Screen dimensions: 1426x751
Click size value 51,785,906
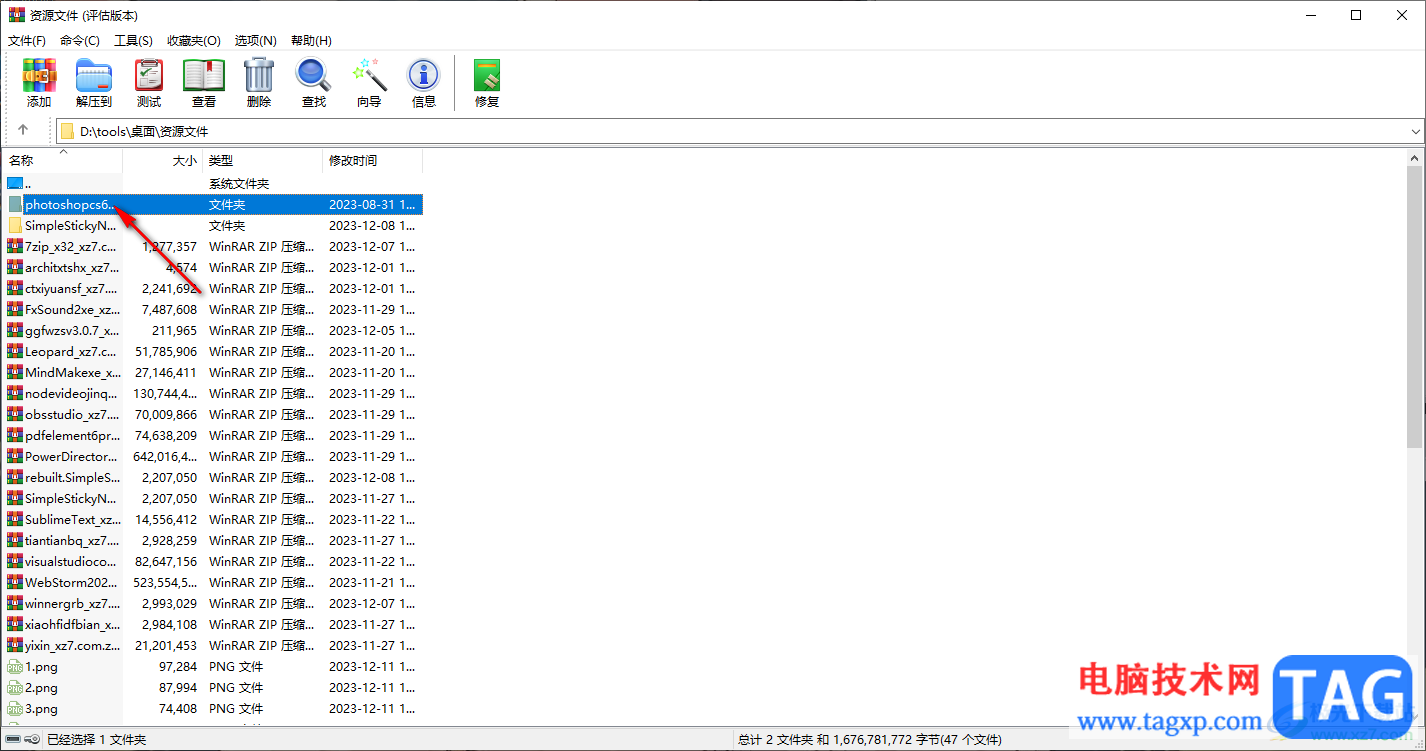point(165,351)
